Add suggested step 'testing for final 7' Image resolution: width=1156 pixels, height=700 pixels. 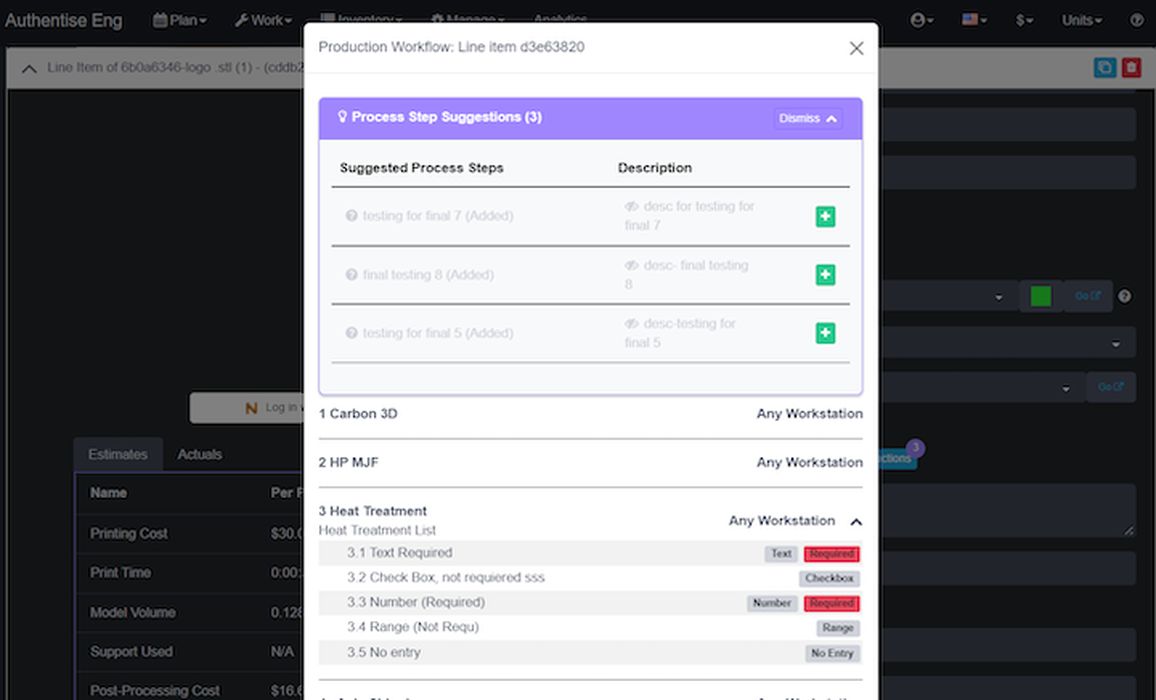click(x=825, y=216)
